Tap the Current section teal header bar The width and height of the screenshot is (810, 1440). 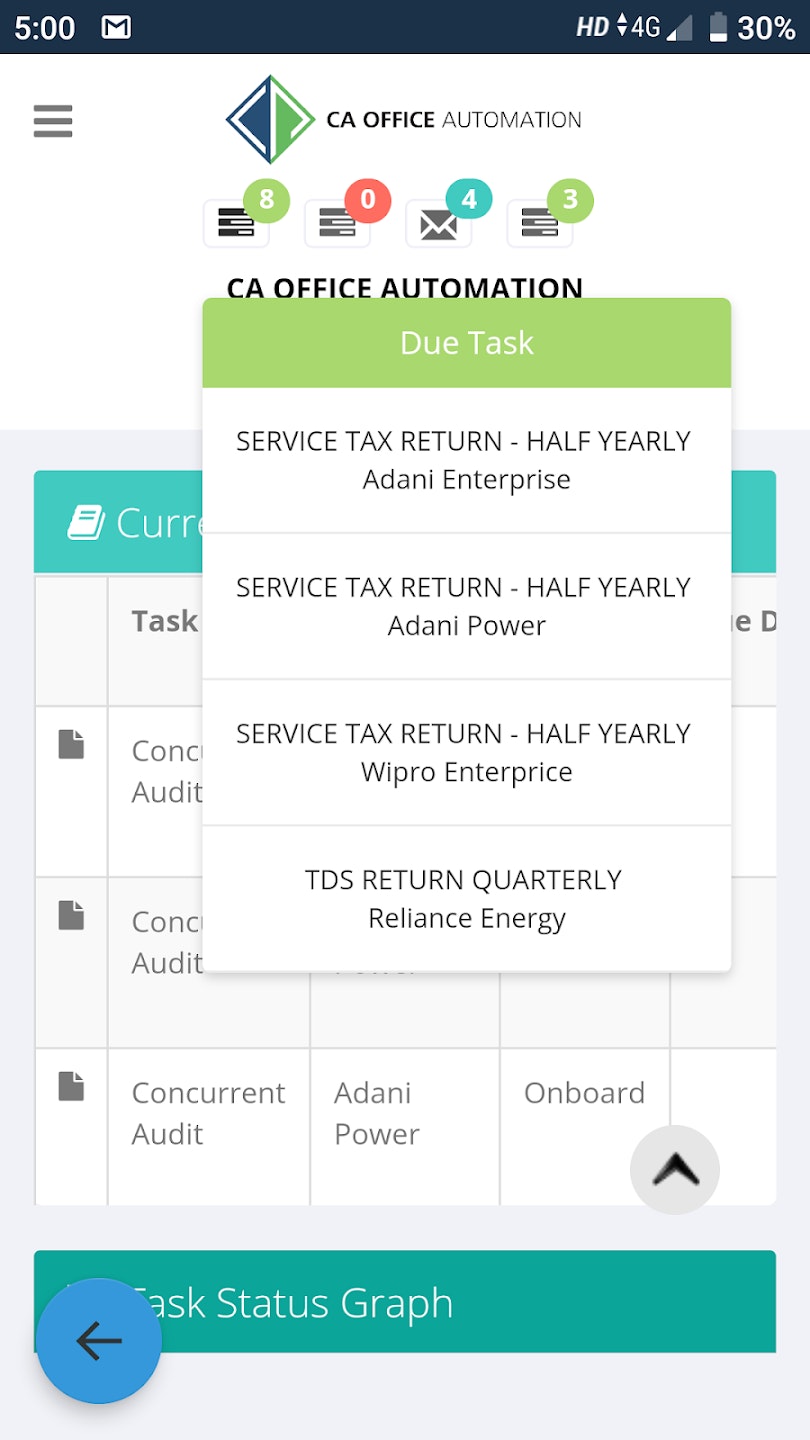pos(115,521)
